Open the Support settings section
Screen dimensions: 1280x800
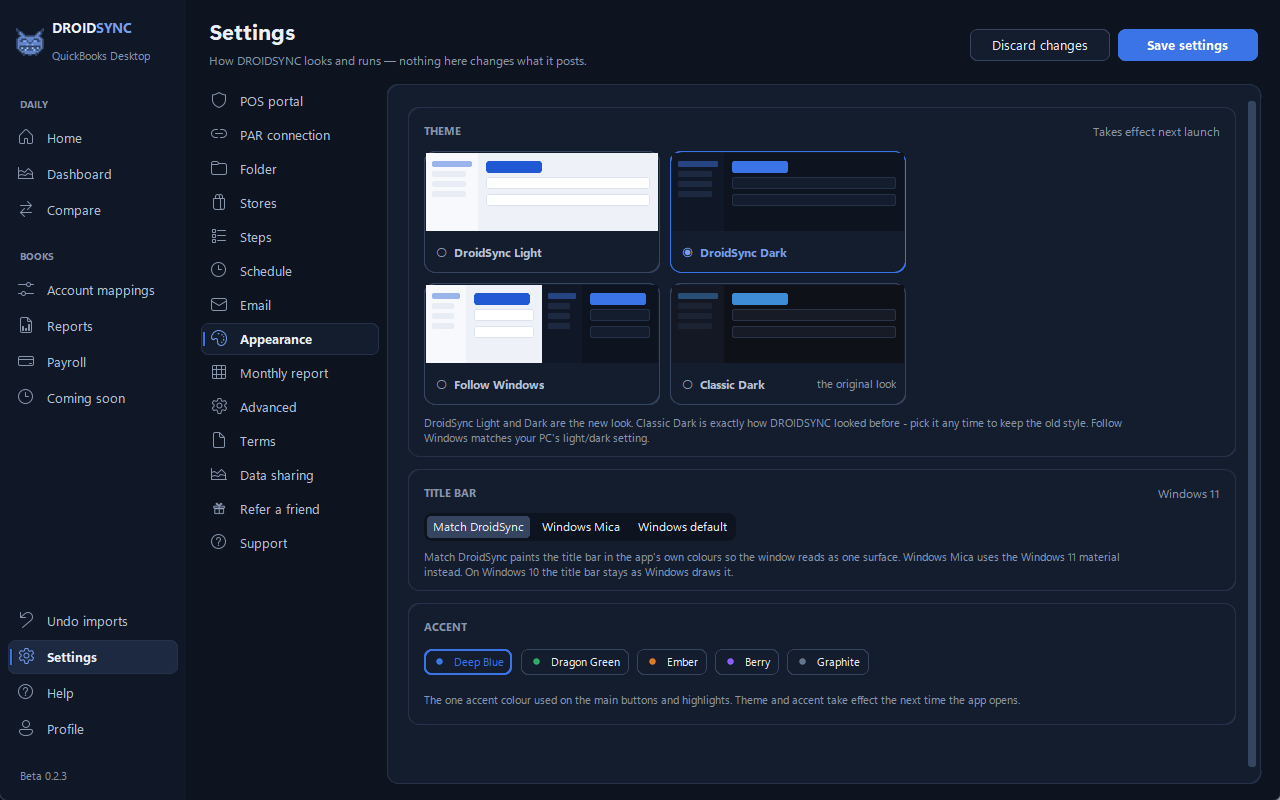pos(290,543)
